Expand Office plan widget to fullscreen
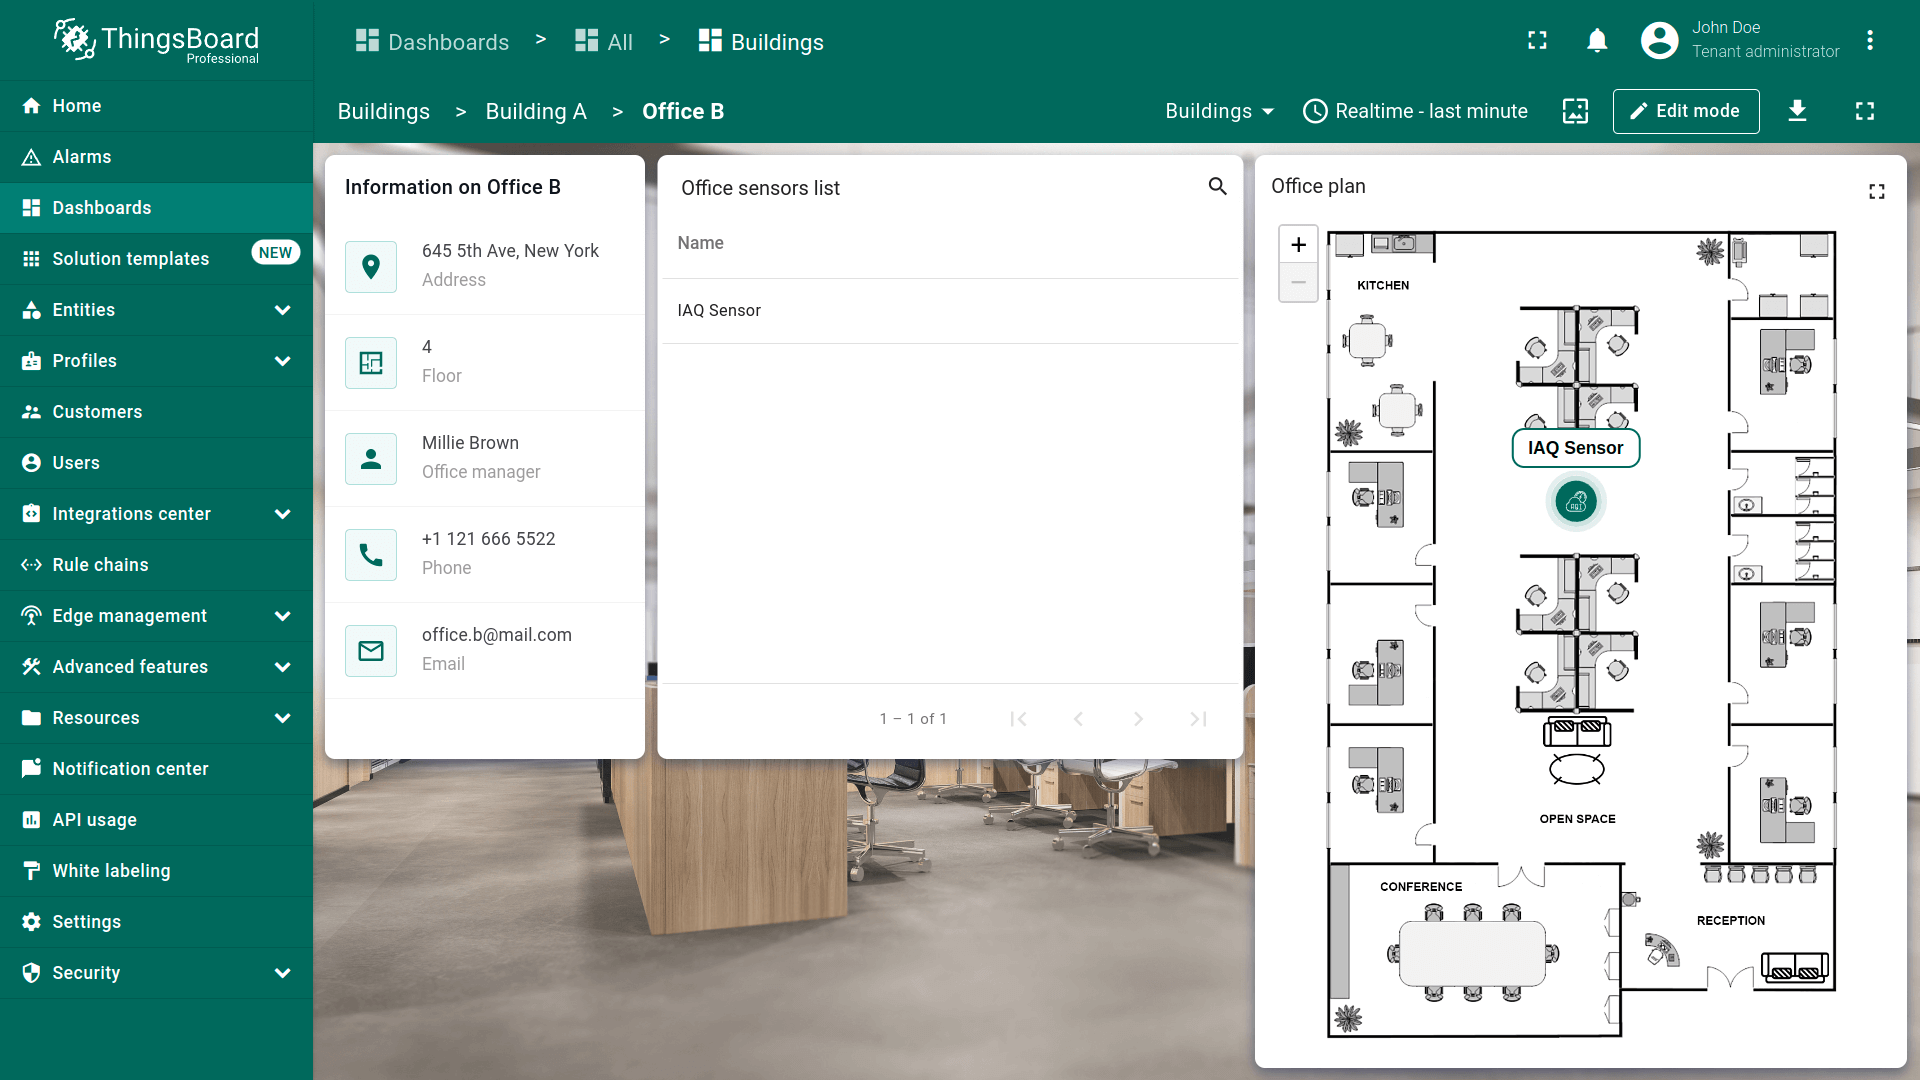 point(1876,191)
